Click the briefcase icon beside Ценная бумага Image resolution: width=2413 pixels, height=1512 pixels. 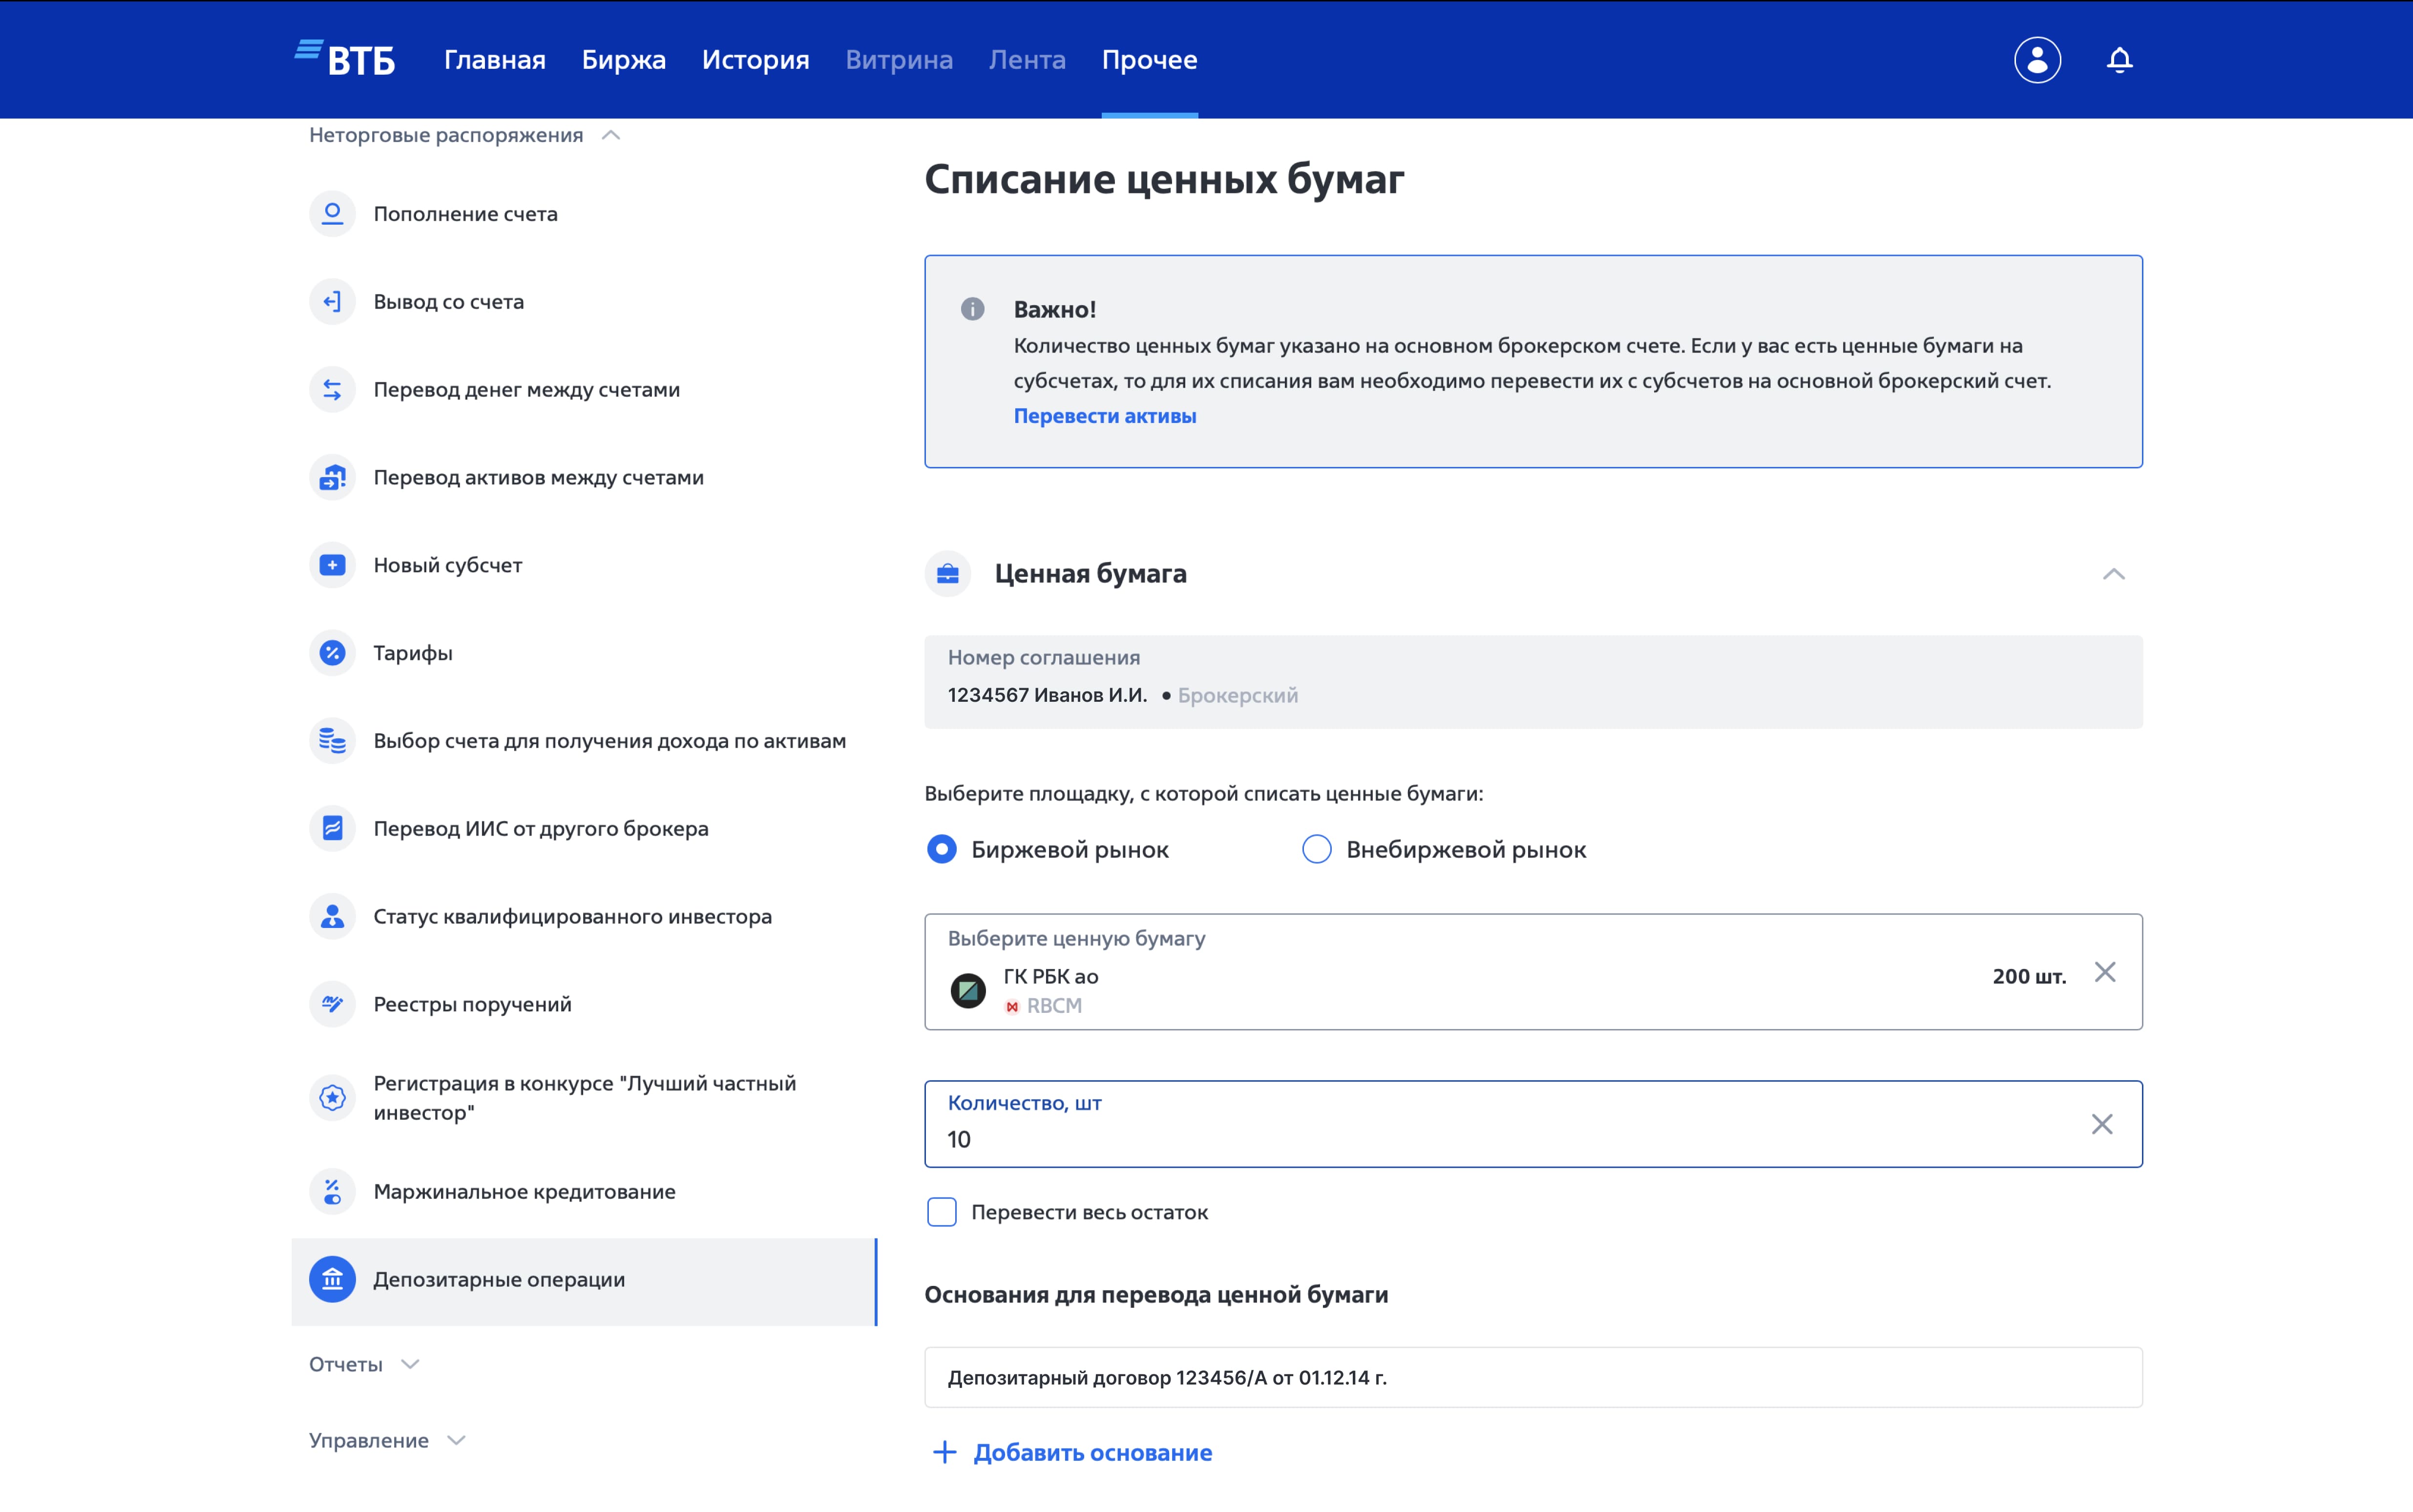(947, 574)
